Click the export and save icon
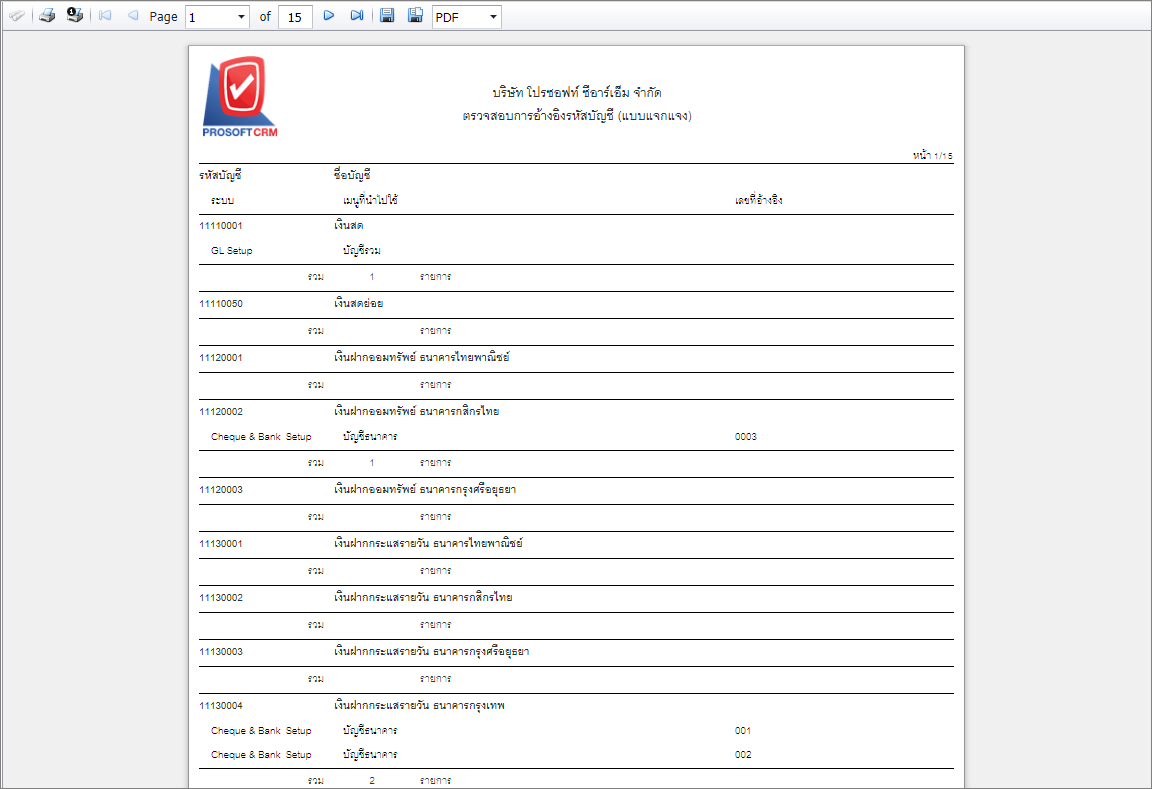The width and height of the screenshot is (1152, 789). coord(387,15)
